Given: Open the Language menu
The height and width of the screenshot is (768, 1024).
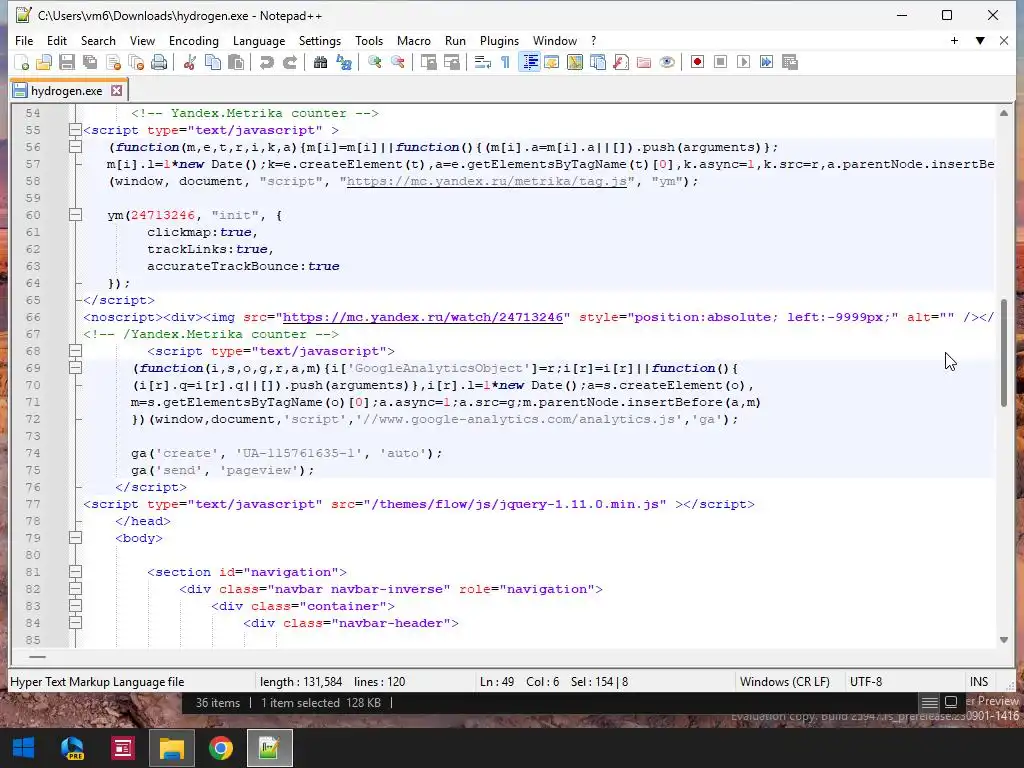Looking at the screenshot, I should (259, 40).
